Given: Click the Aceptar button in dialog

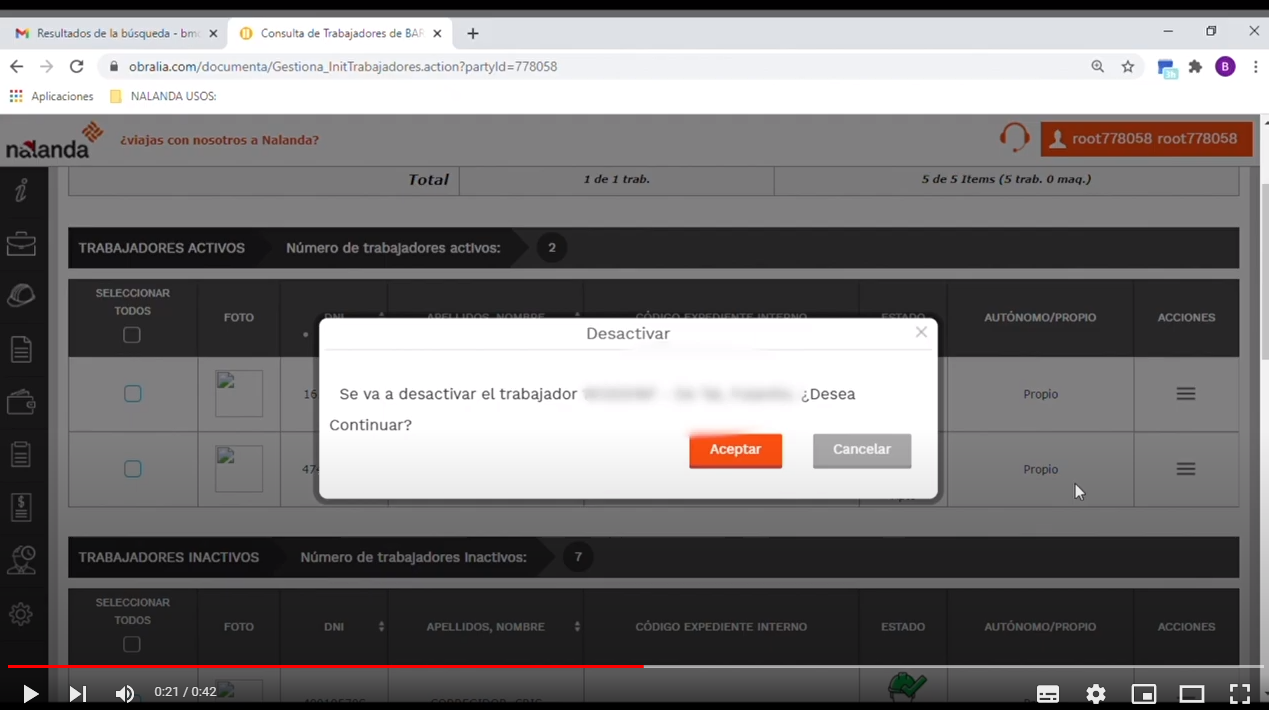Looking at the screenshot, I should pos(735,450).
